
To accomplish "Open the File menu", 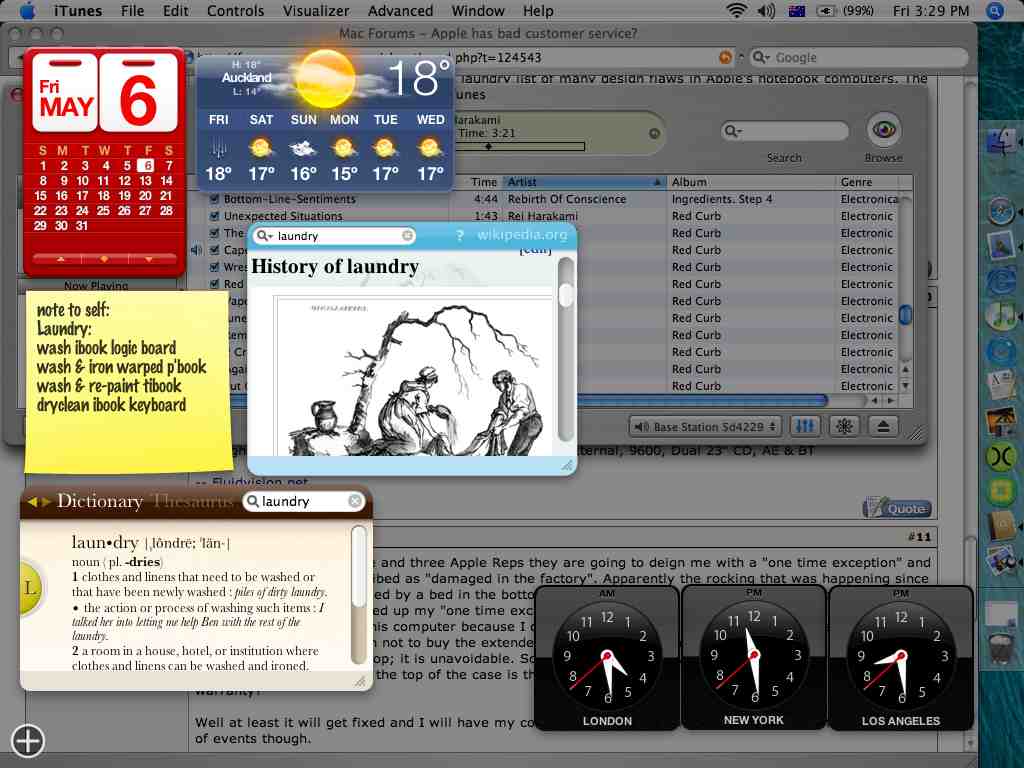I will [x=132, y=10].
